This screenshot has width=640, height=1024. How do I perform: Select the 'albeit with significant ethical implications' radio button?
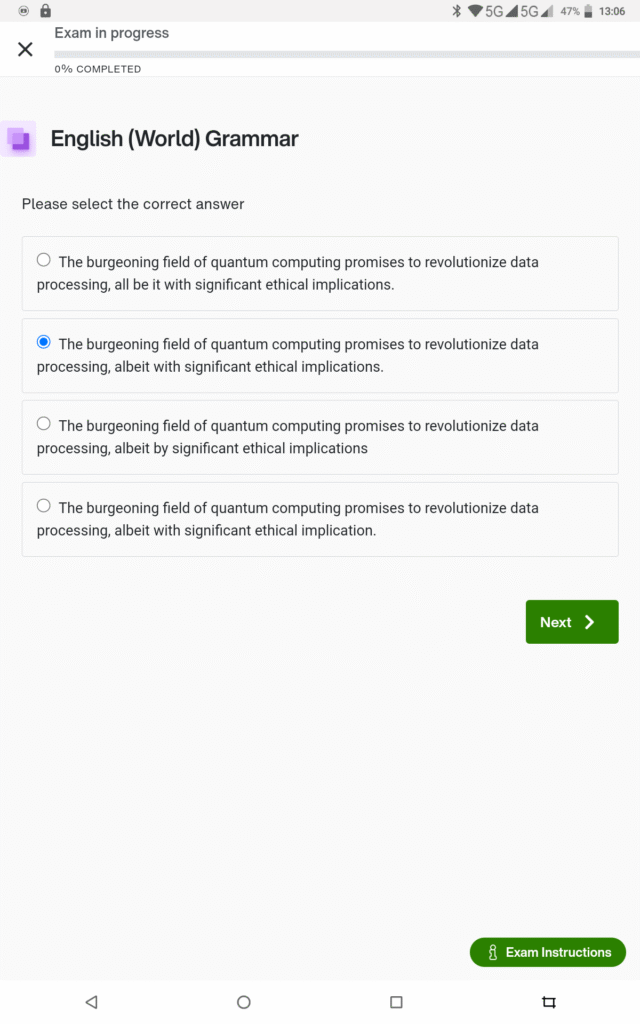(x=44, y=343)
